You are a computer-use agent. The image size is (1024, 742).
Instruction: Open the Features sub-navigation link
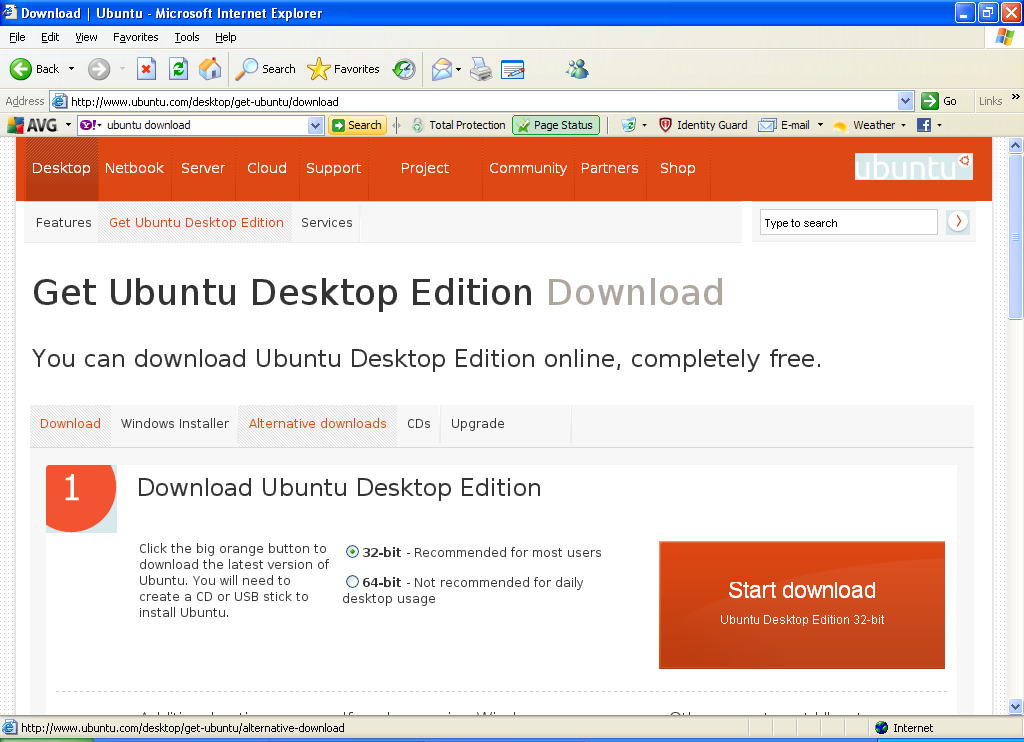[63, 222]
